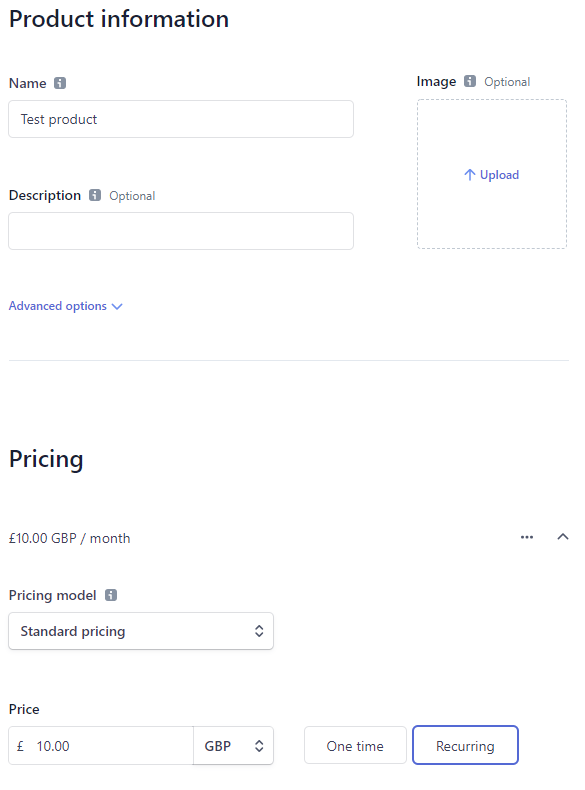Viewport: 585px width, 790px height.
Task: Open the three-dot price options menu
Action: 527,537
